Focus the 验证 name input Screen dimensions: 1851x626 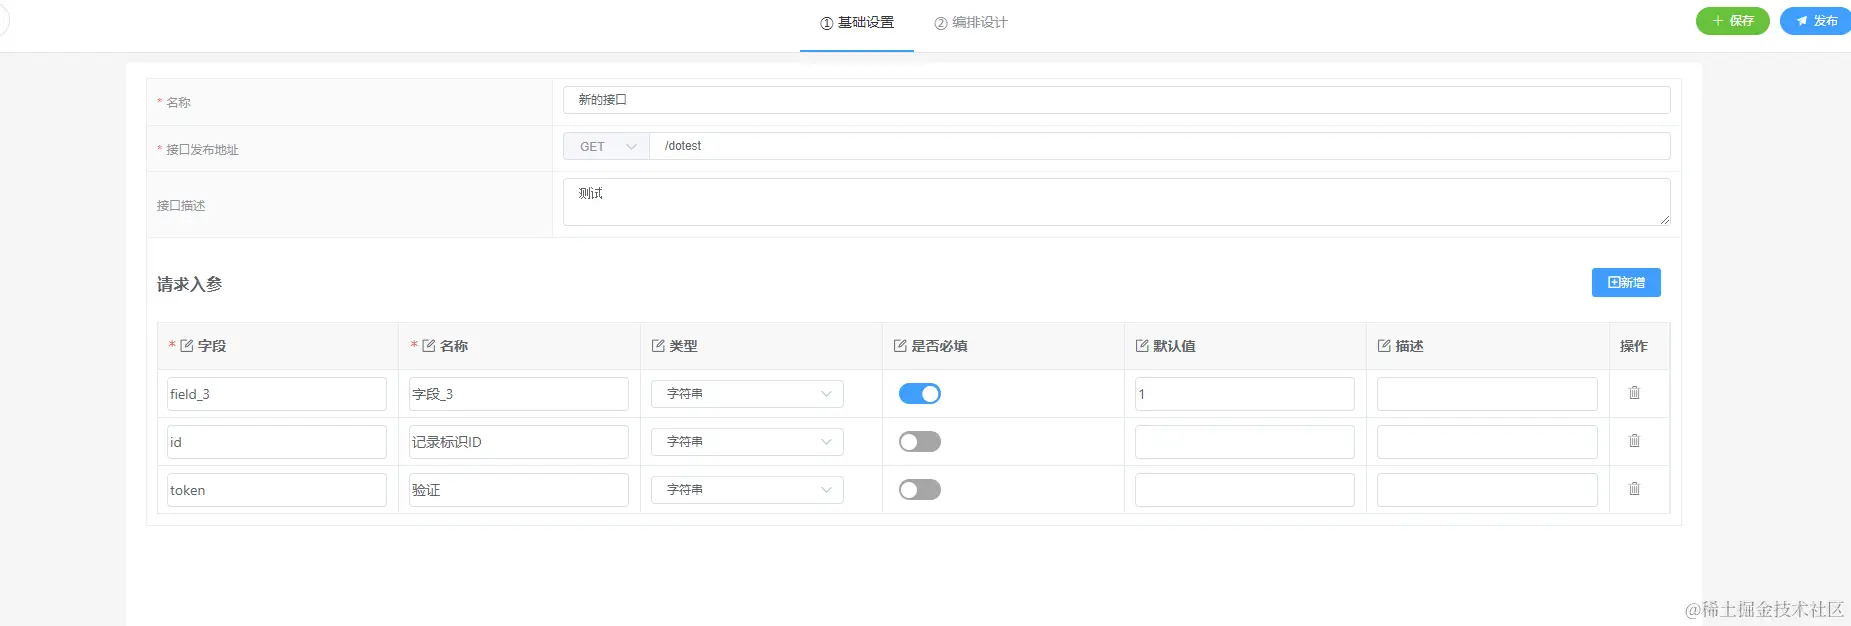519,490
